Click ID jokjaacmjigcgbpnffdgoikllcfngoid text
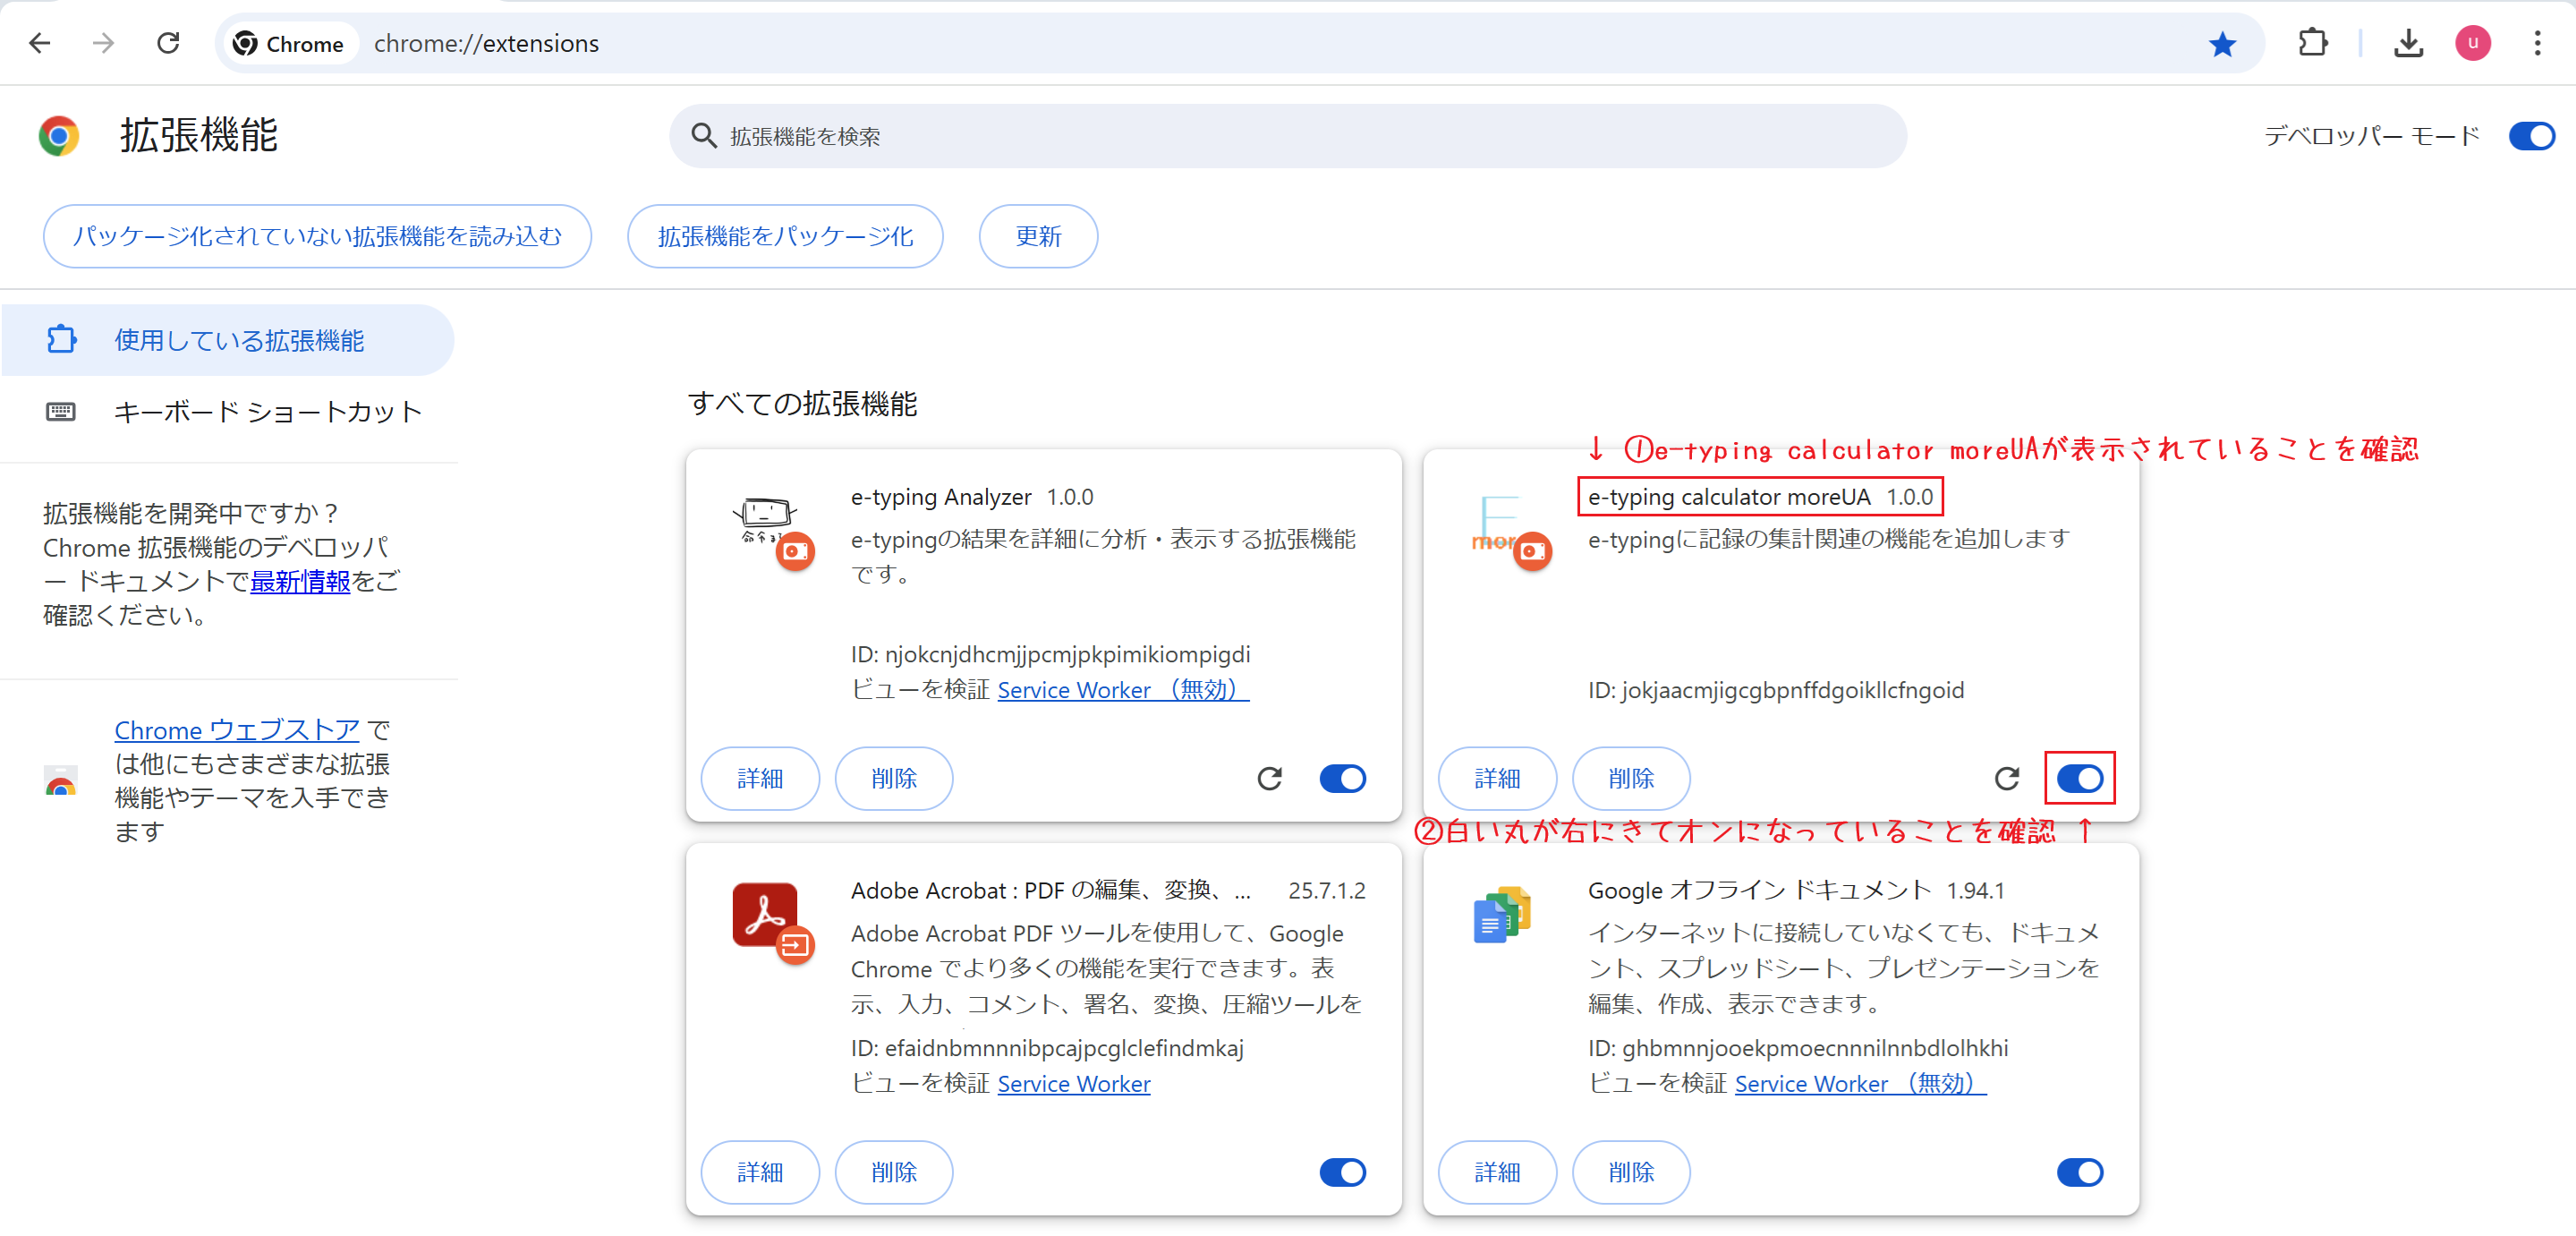 1776,689
